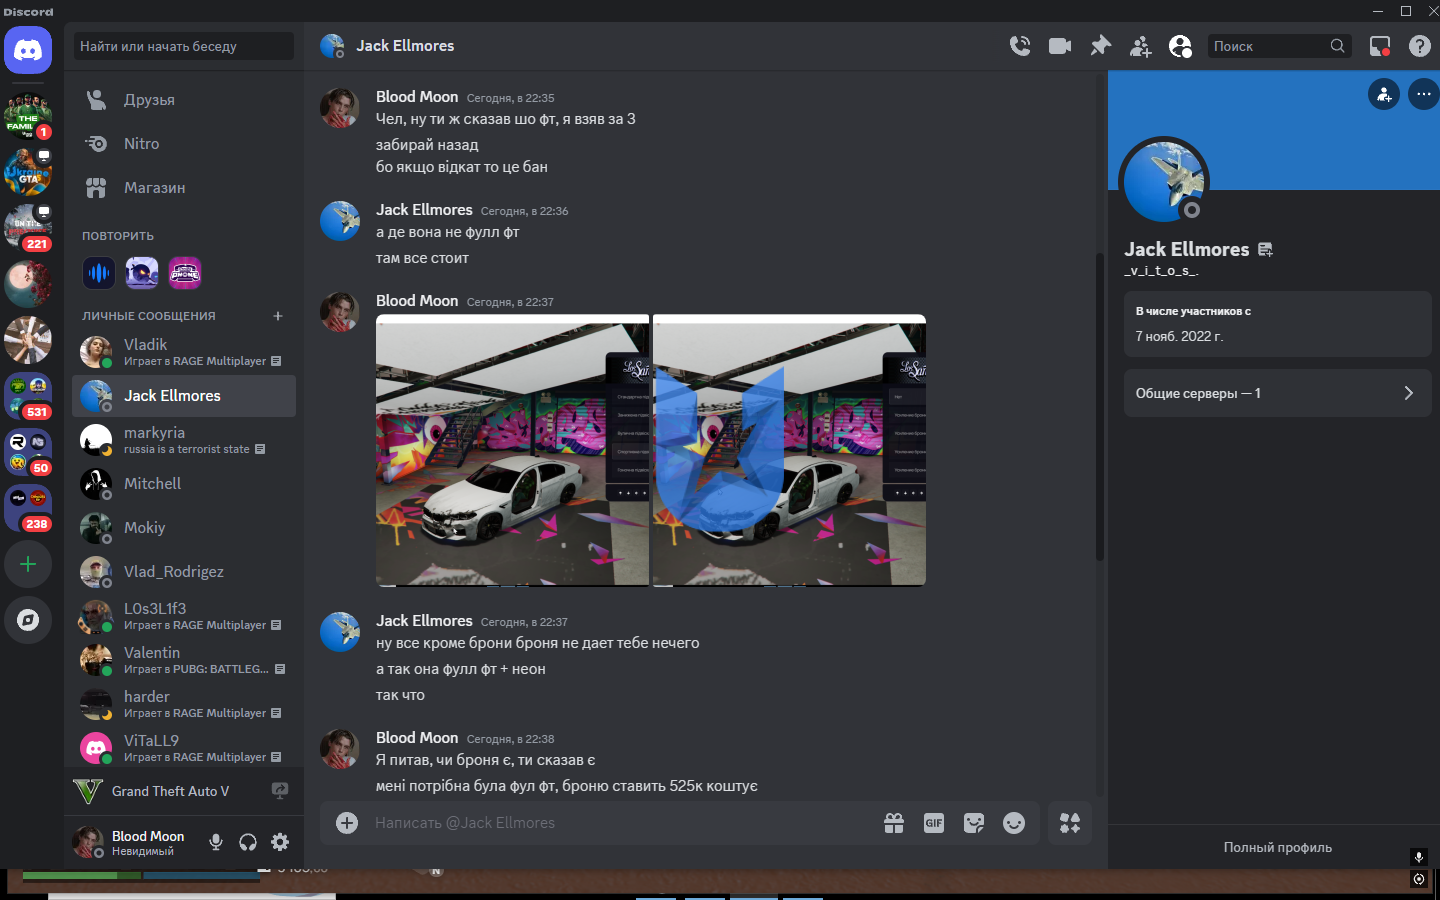Add friends to this DM
Viewport: 1440px width, 900px height.
1140,46
